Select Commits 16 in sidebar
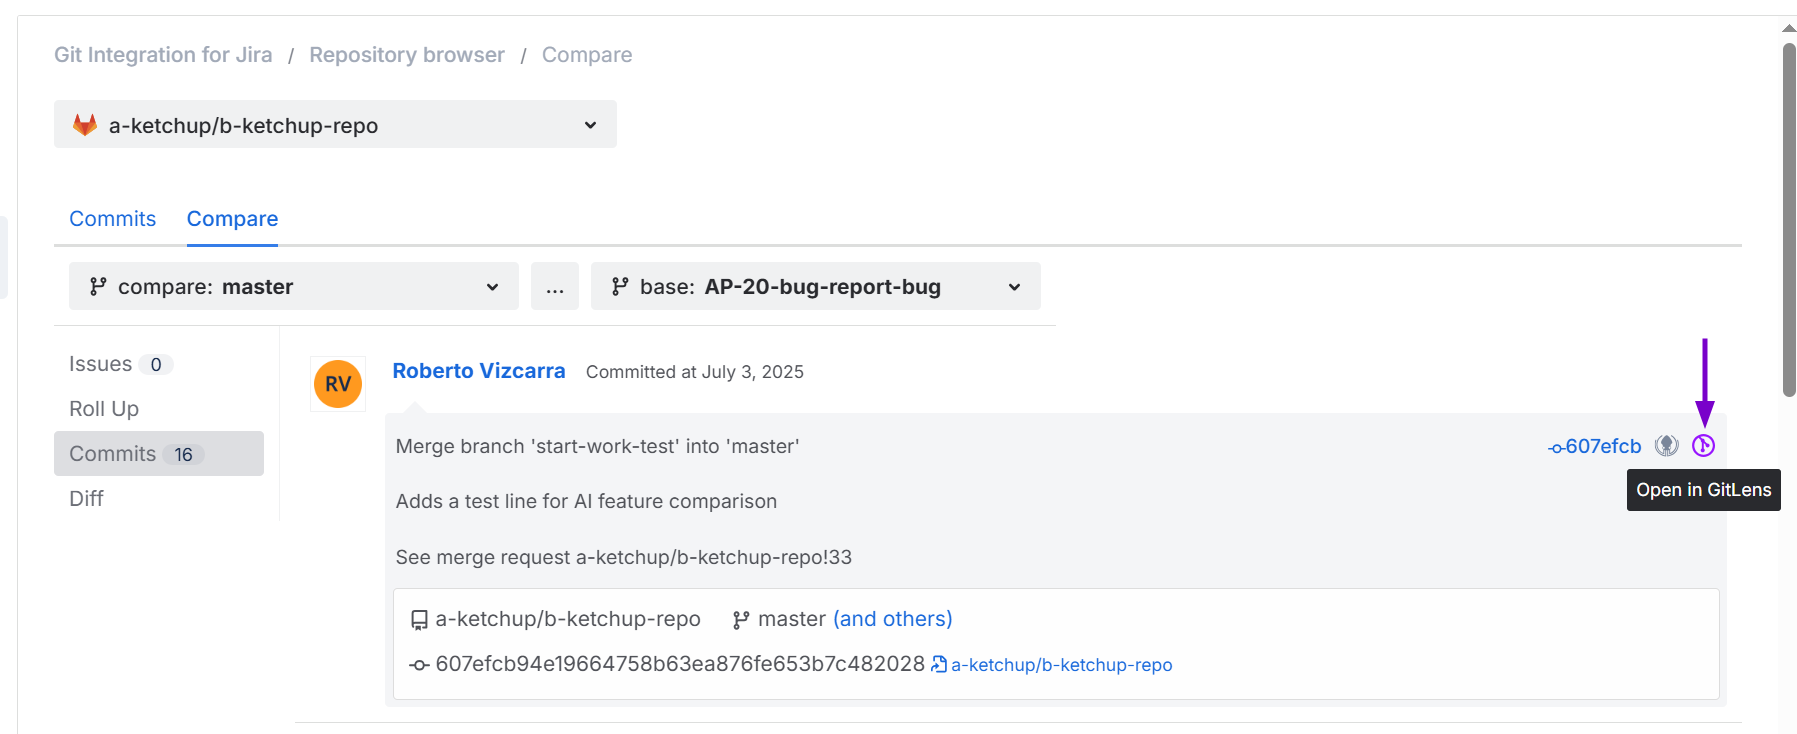 pos(159,454)
